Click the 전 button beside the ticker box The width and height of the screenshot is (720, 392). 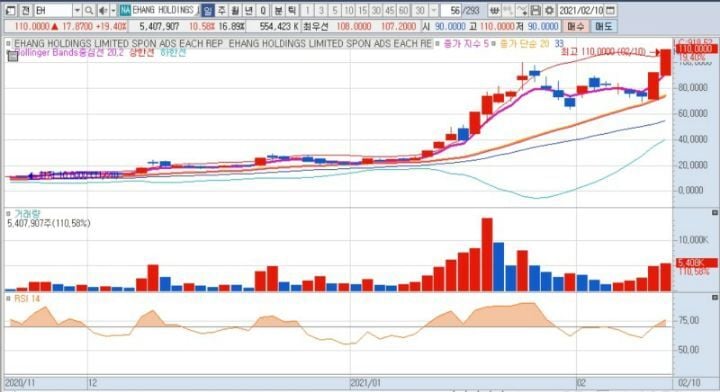click(x=26, y=10)
